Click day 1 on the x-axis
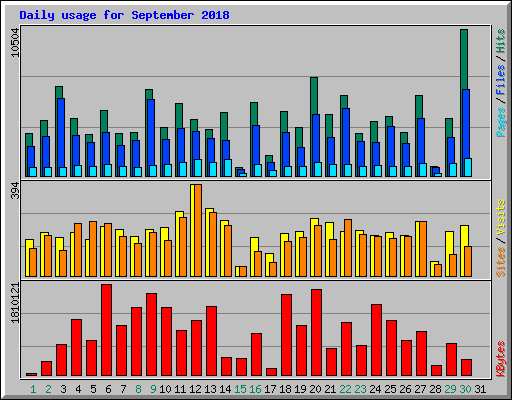 pyautogui.click(x=33, y=389)
